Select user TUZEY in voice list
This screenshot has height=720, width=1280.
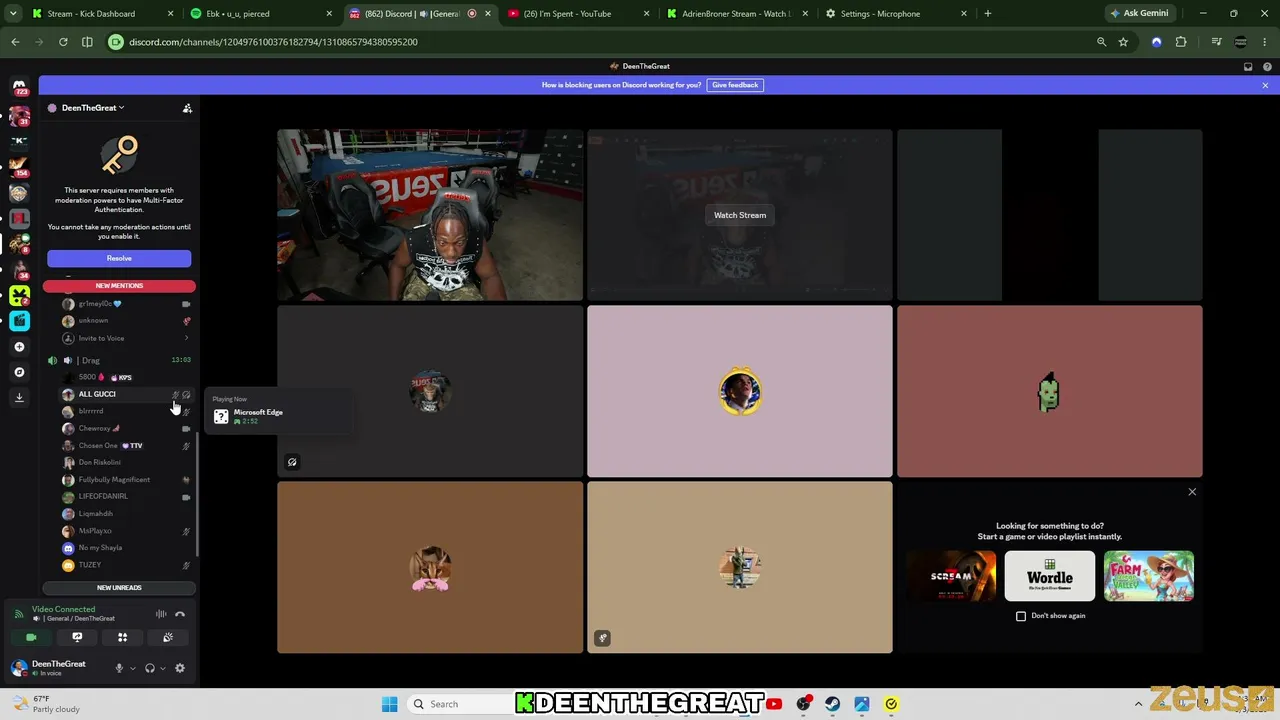(x=124, y=565)
